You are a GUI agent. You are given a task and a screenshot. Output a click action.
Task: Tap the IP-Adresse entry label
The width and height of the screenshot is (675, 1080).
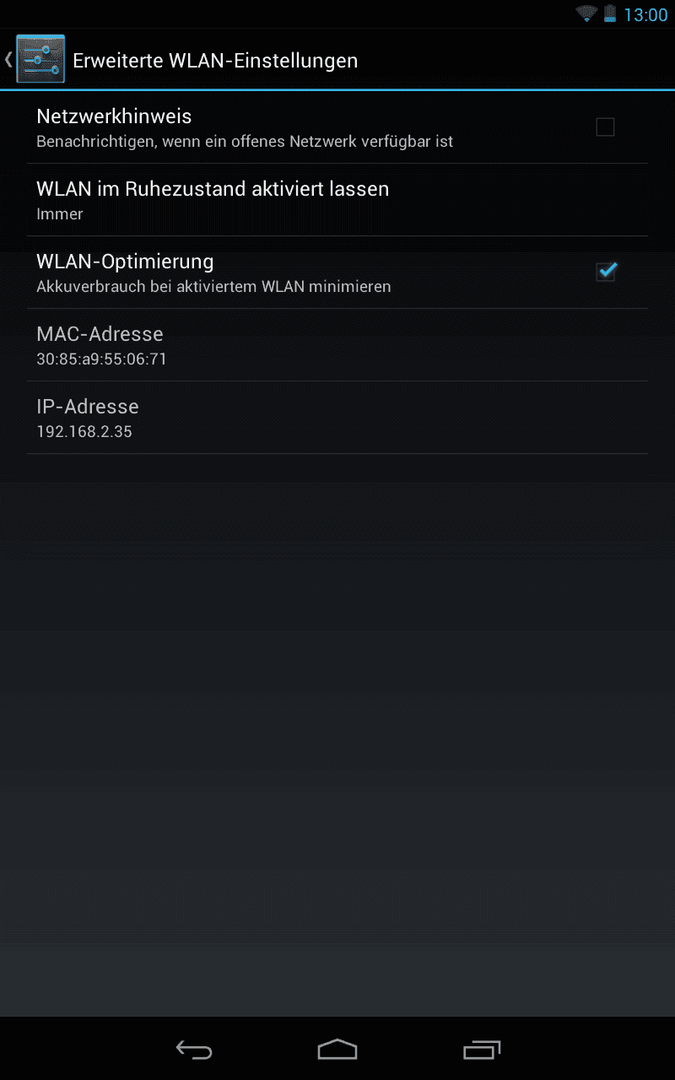(87, 406)
